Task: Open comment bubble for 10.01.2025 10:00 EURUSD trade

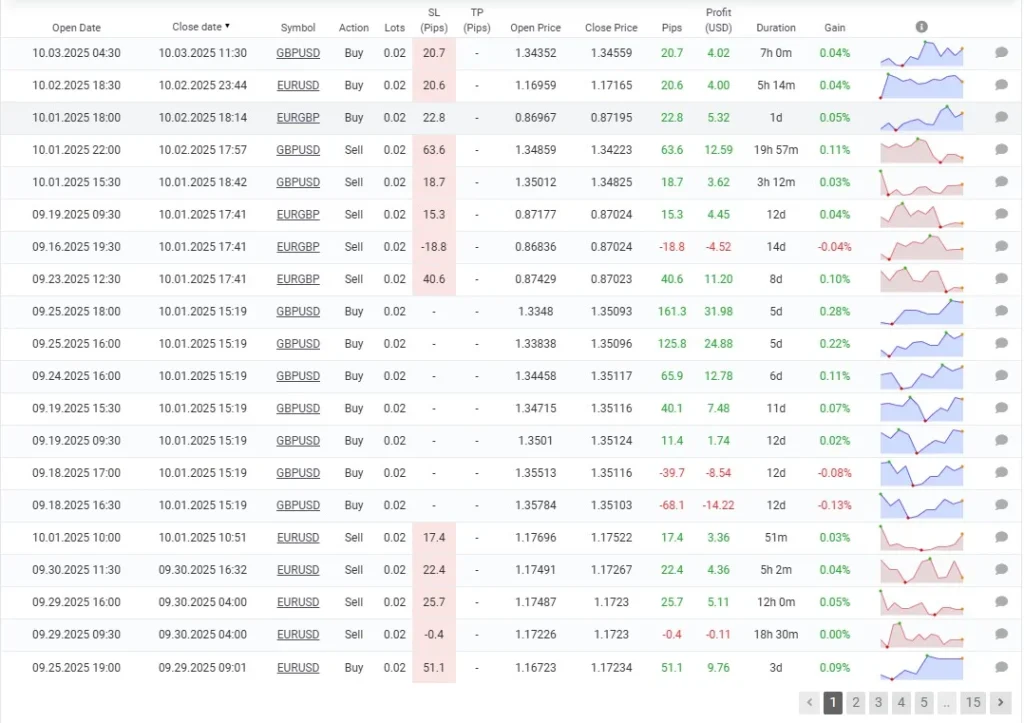Action: tap(1001, 538)
